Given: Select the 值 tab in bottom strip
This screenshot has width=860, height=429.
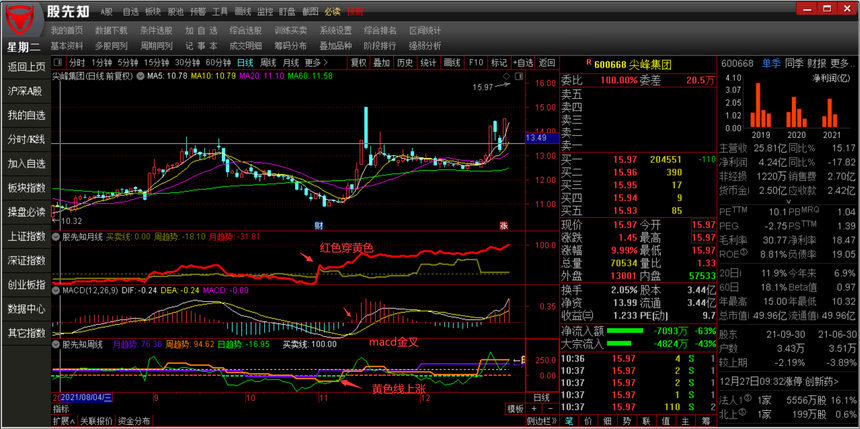Looking at the screenshot, I should click(x=666, y=421).
